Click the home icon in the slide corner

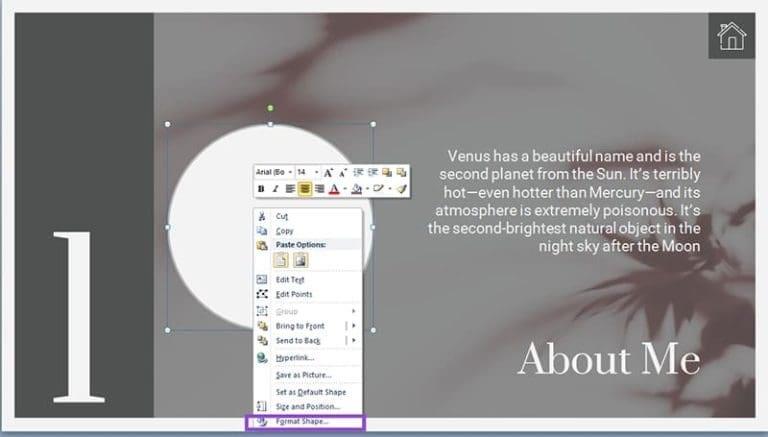(731, 36)
